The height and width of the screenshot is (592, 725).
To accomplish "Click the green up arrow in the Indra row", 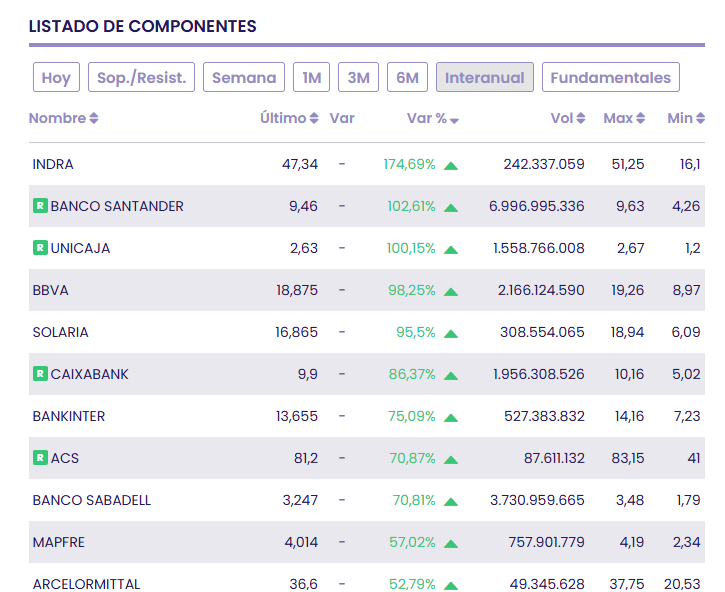I will (x=451, y=165).
